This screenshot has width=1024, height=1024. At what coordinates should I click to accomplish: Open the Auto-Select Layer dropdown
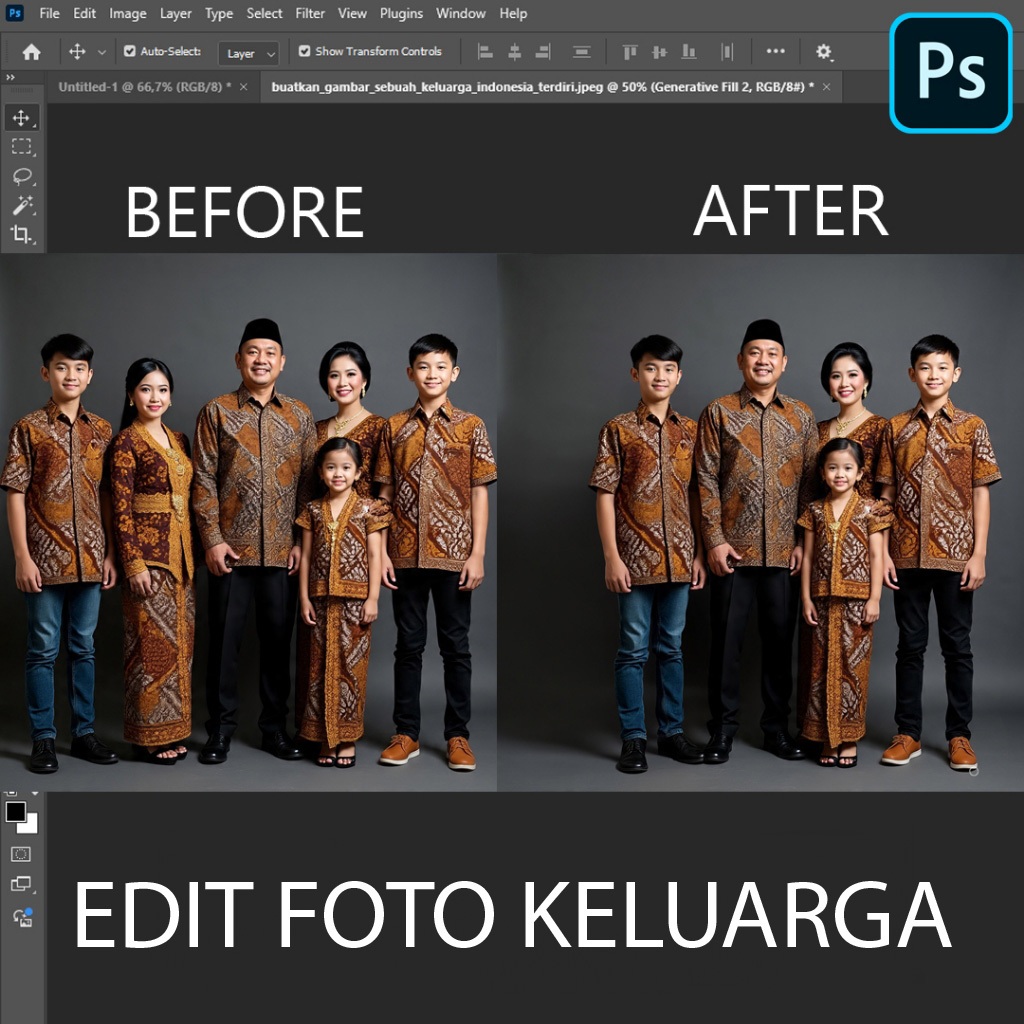248,54
